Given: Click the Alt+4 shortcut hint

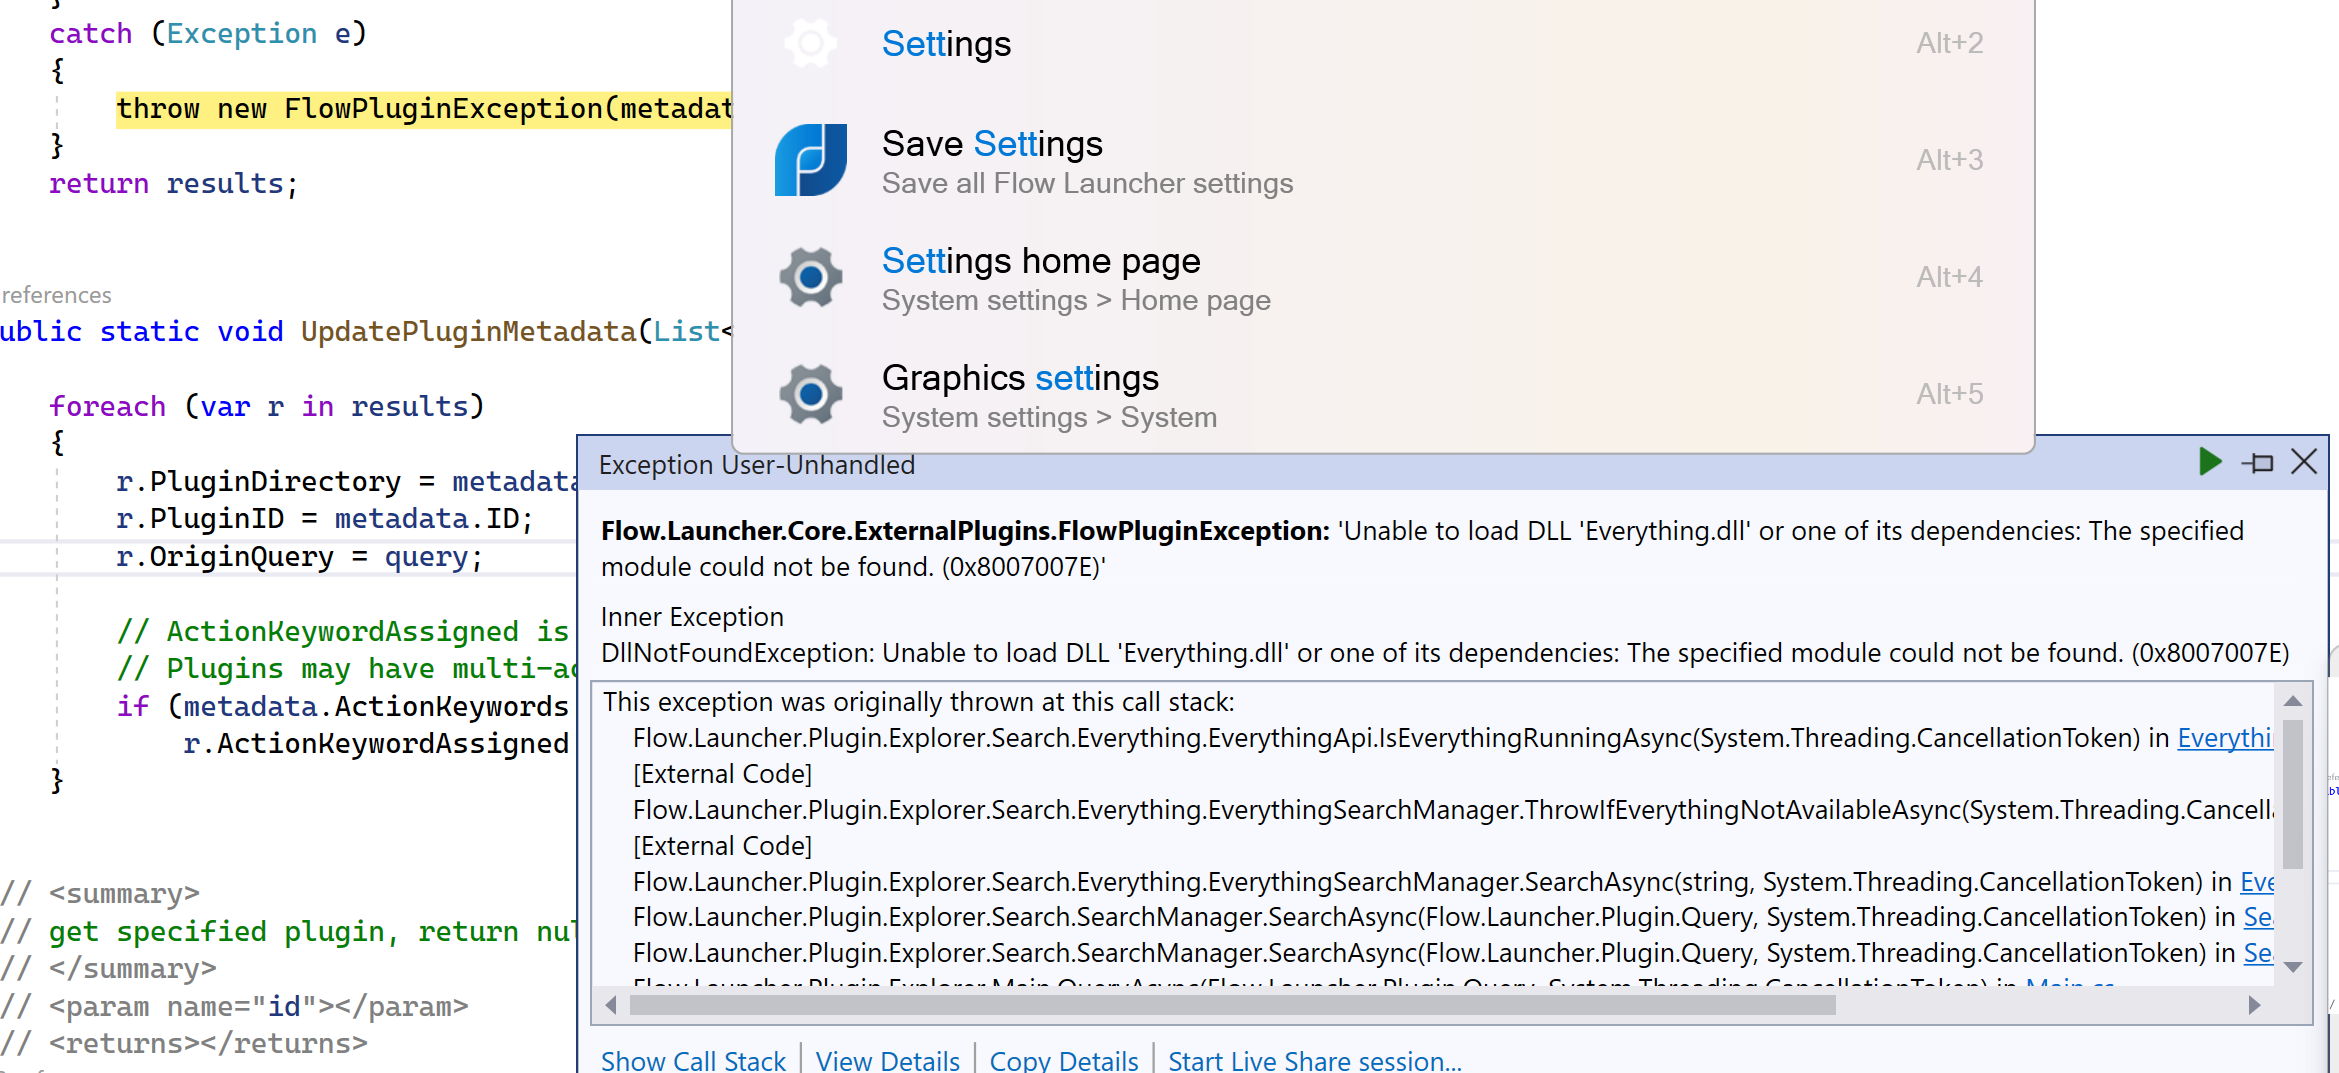Looking at the screenshot, I should [1949, 277].
